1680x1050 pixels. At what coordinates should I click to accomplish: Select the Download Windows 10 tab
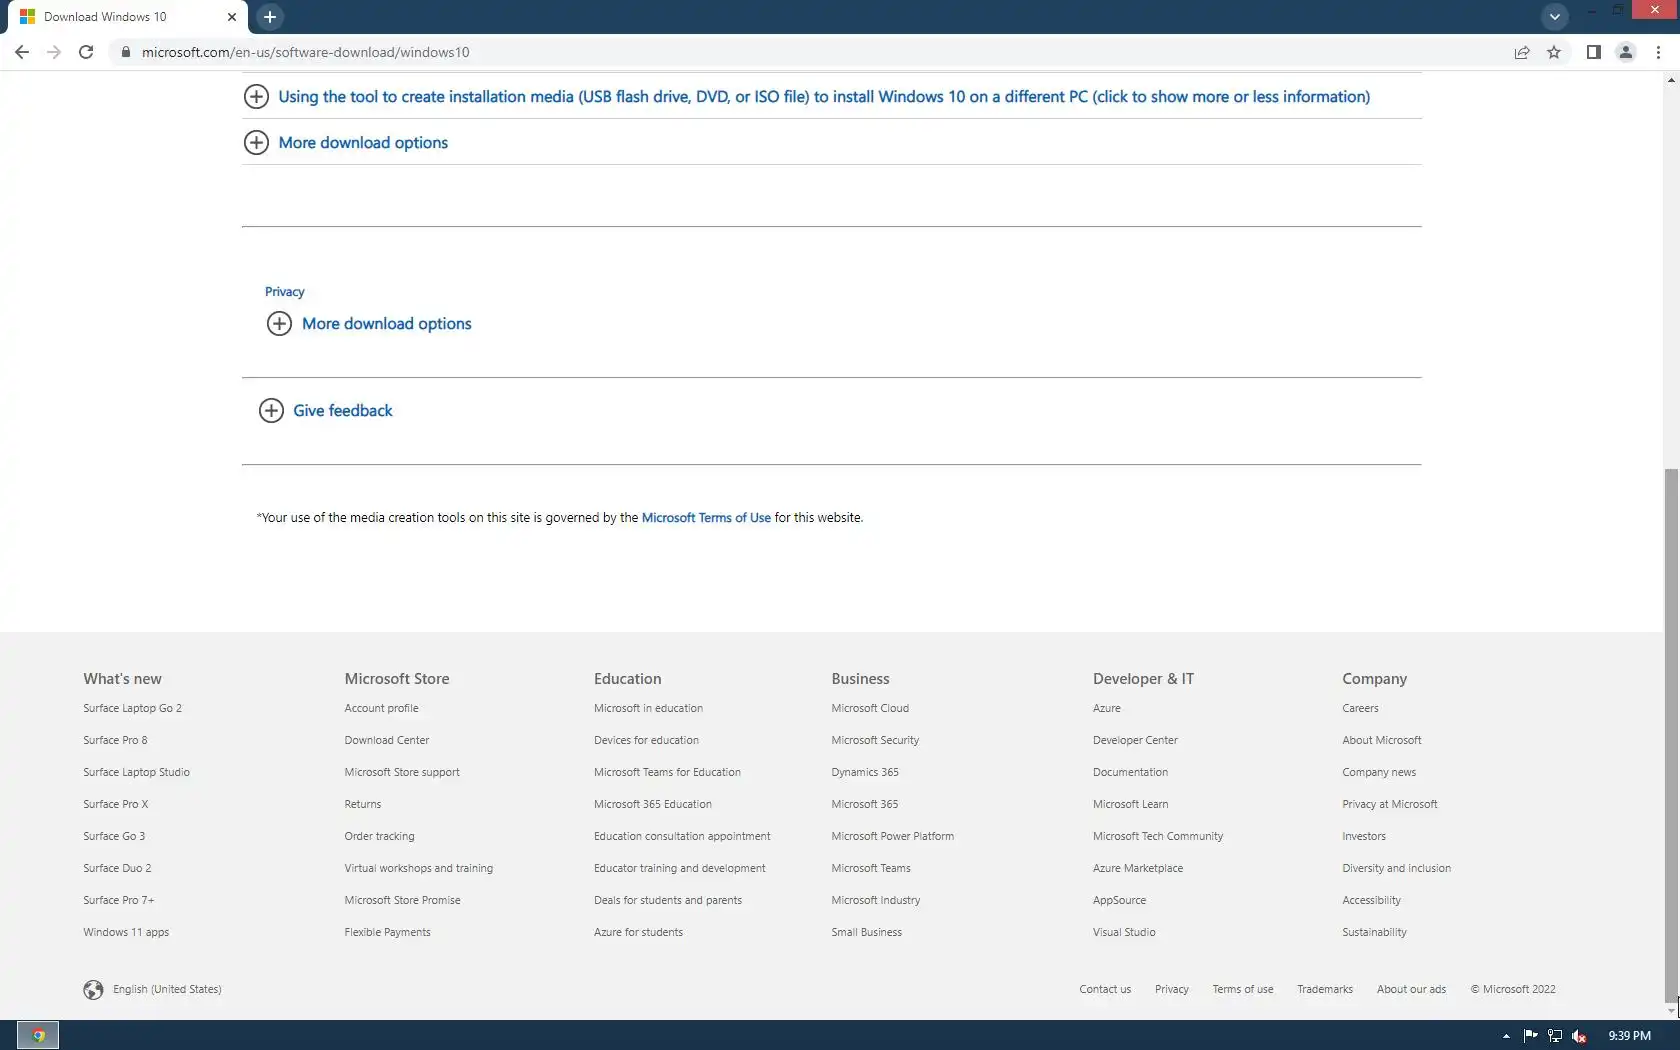pos(126,17)
